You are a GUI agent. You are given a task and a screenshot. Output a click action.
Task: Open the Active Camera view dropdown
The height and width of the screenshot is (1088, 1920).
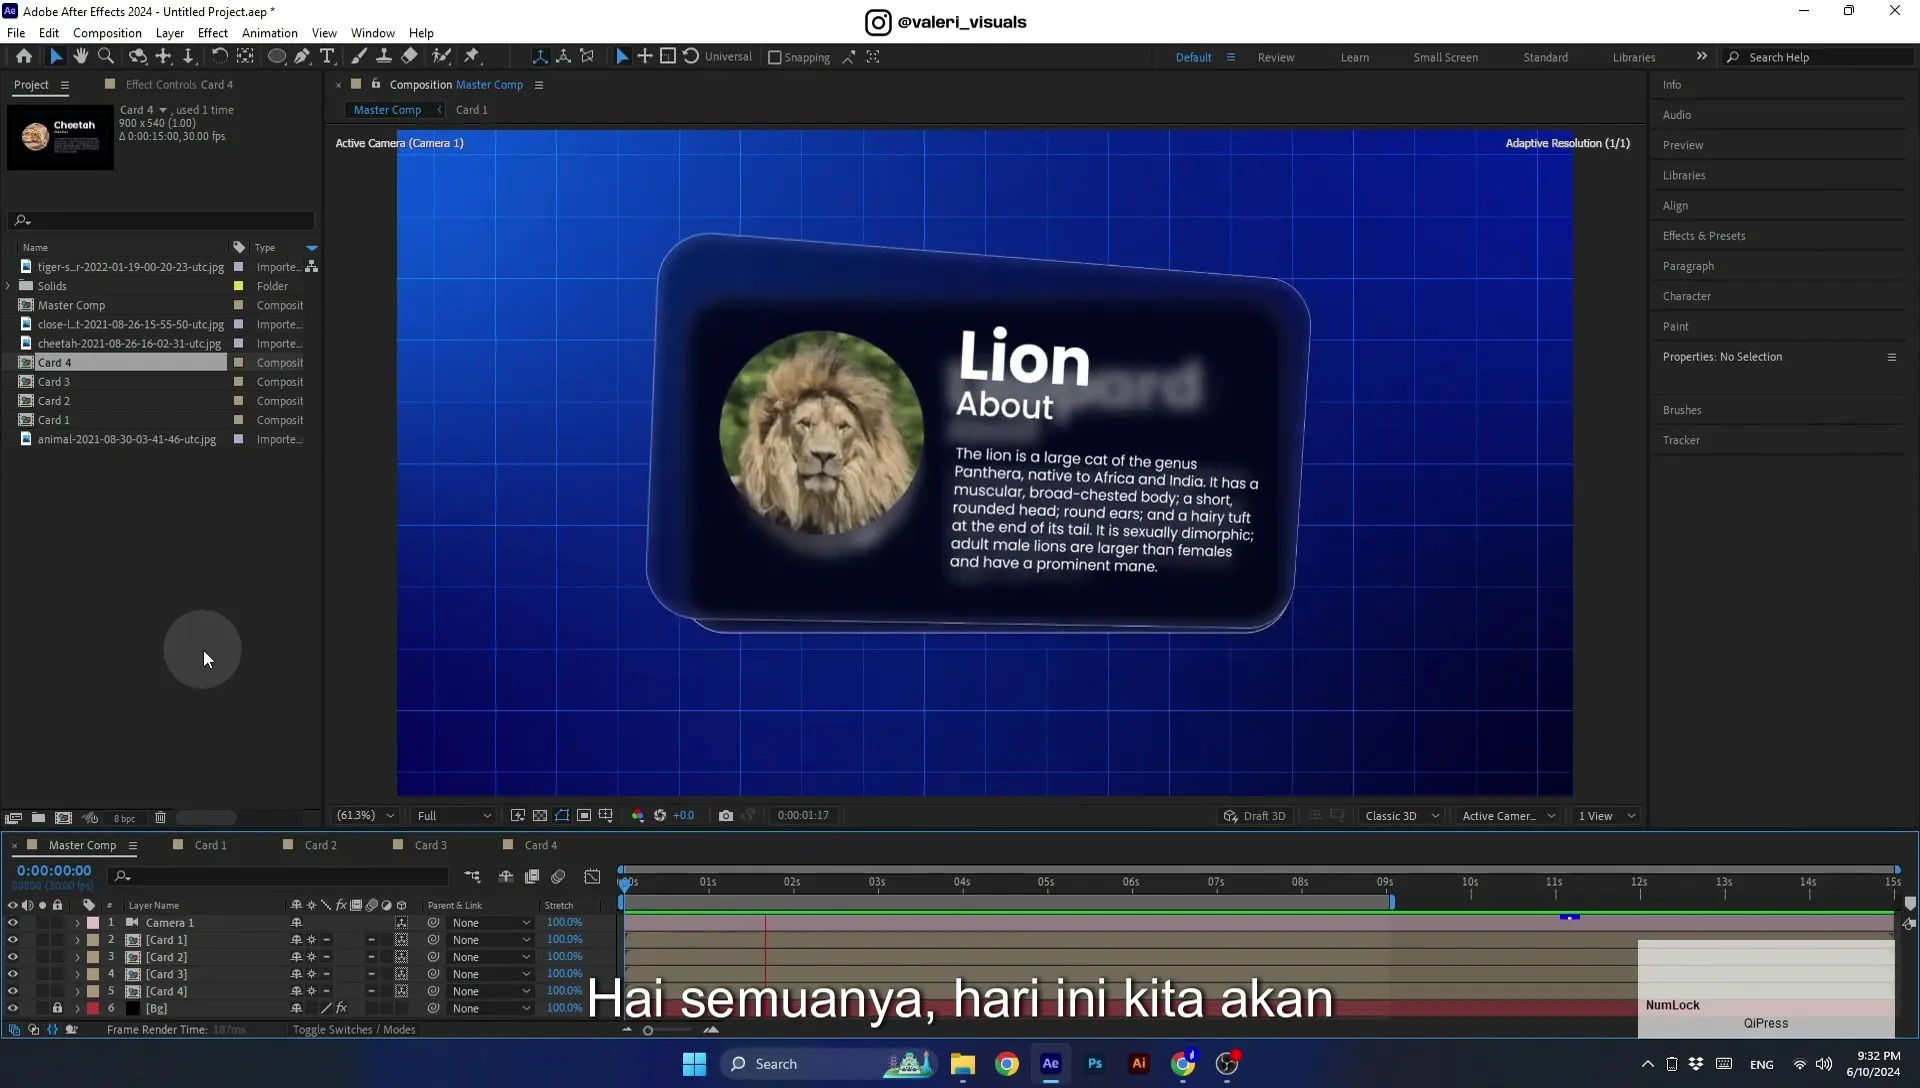1509,816
